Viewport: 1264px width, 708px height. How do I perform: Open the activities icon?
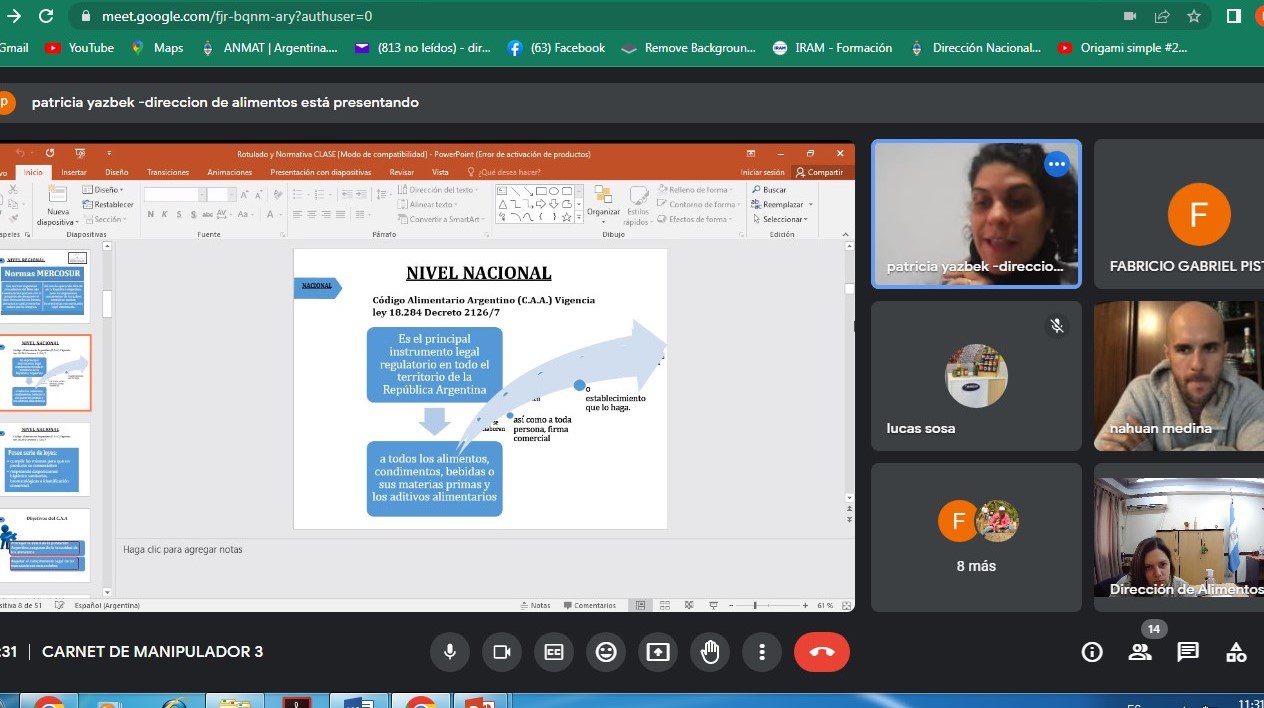pos(1236,652)
